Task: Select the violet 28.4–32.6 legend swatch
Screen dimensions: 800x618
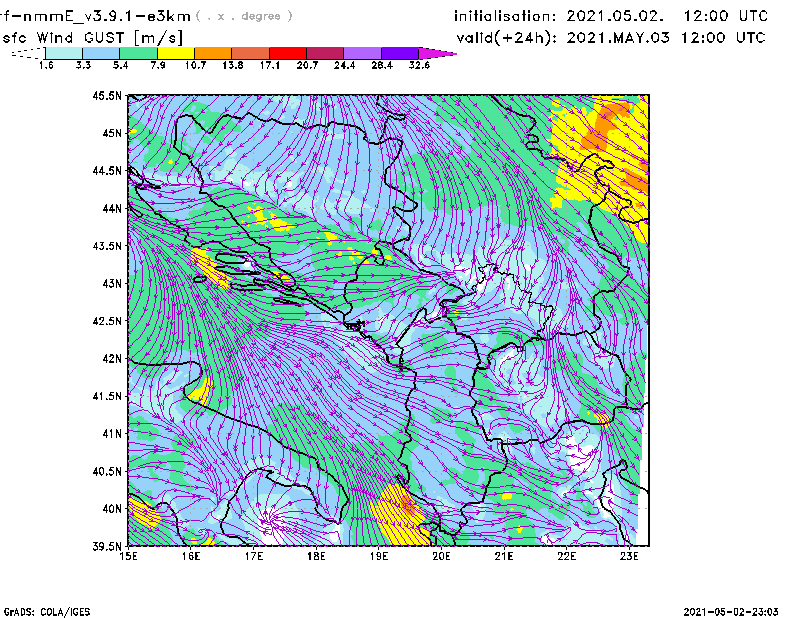Action: 399,53
